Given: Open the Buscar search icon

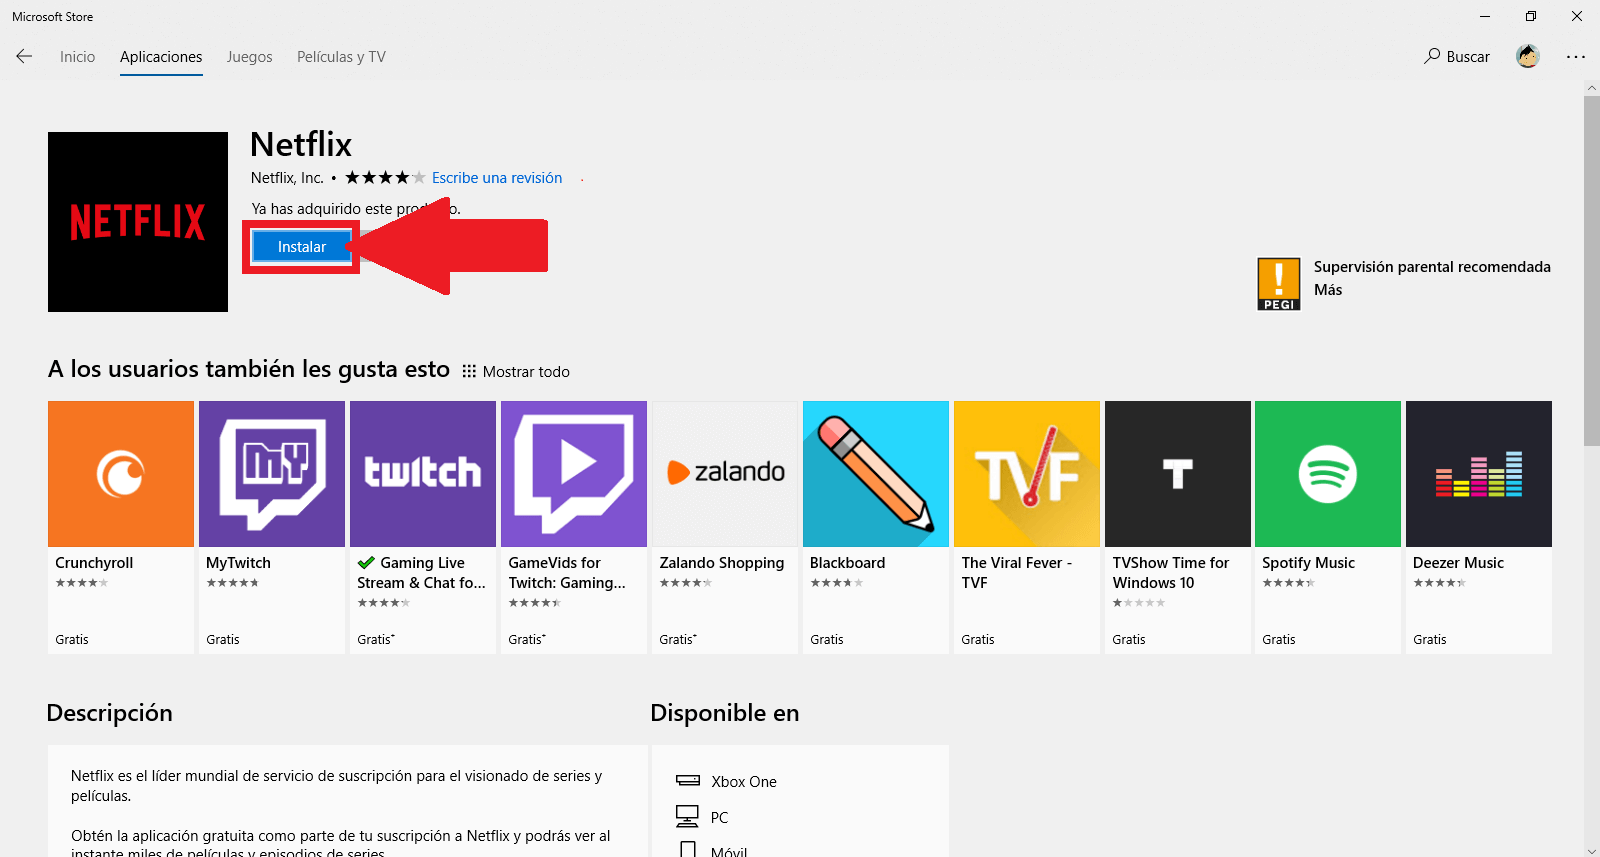Looking at the screenshot, I should (x=1432, y=57).
